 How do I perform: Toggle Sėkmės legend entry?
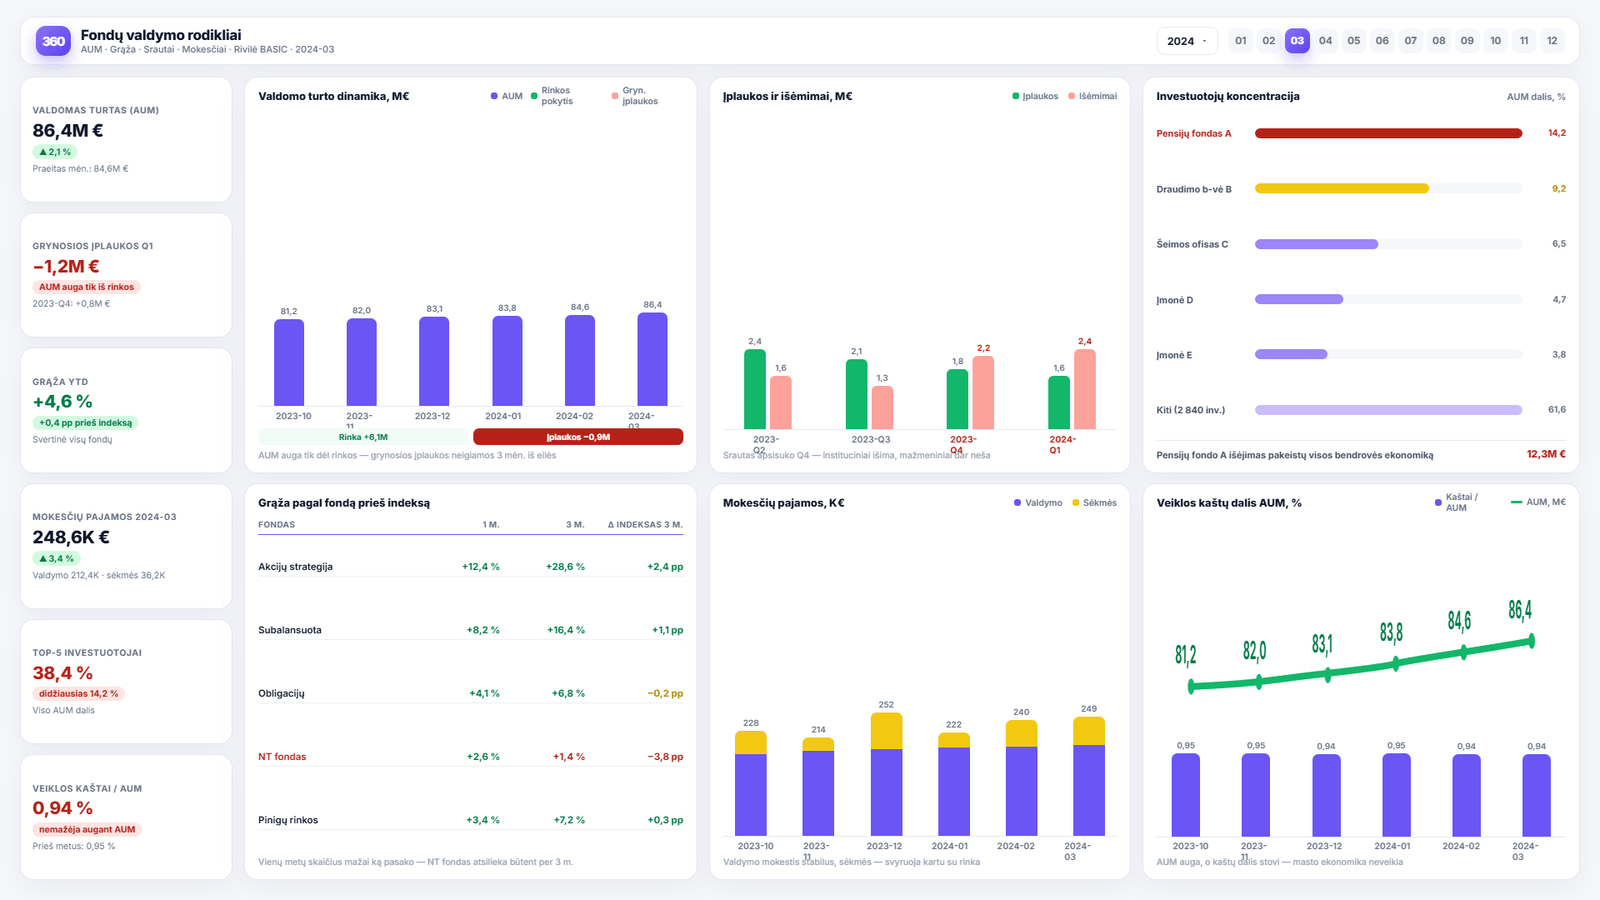click(1094, 503)
